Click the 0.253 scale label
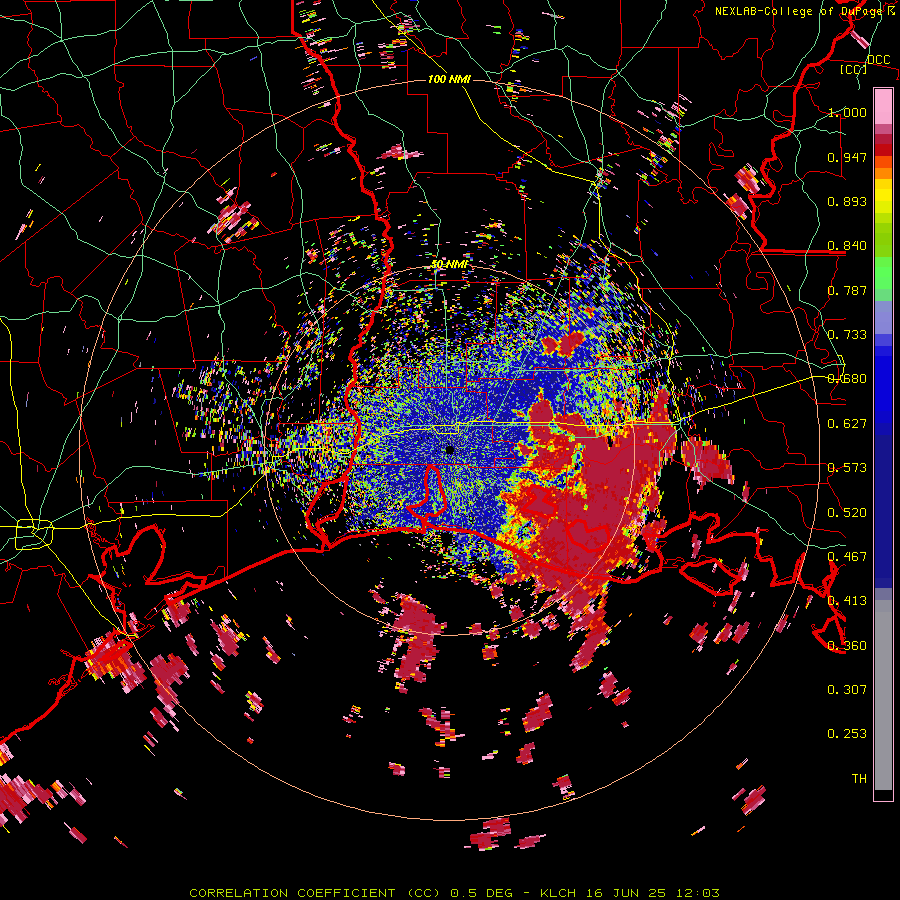 [x=847, y=734]
